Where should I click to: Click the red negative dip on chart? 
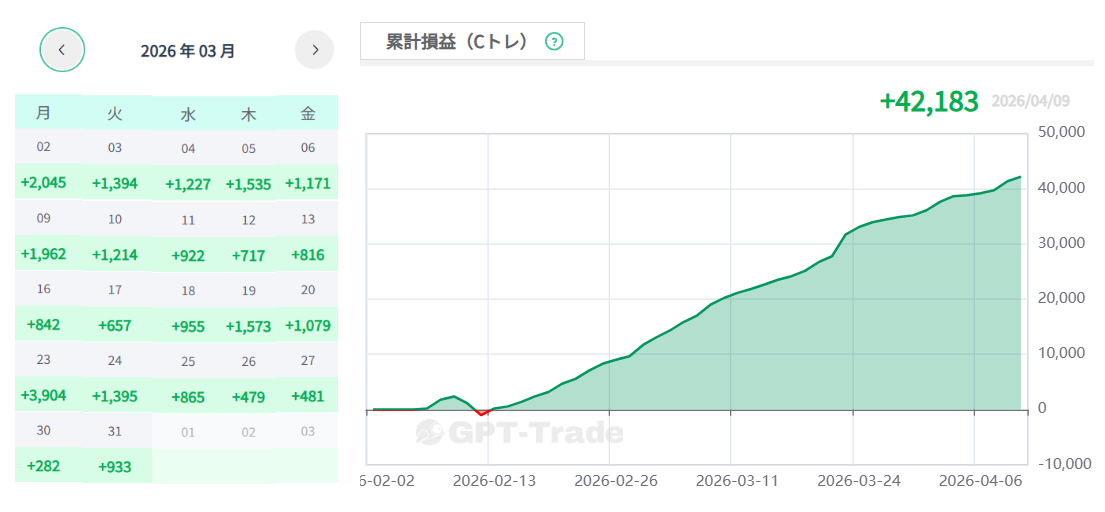[482, 413]
